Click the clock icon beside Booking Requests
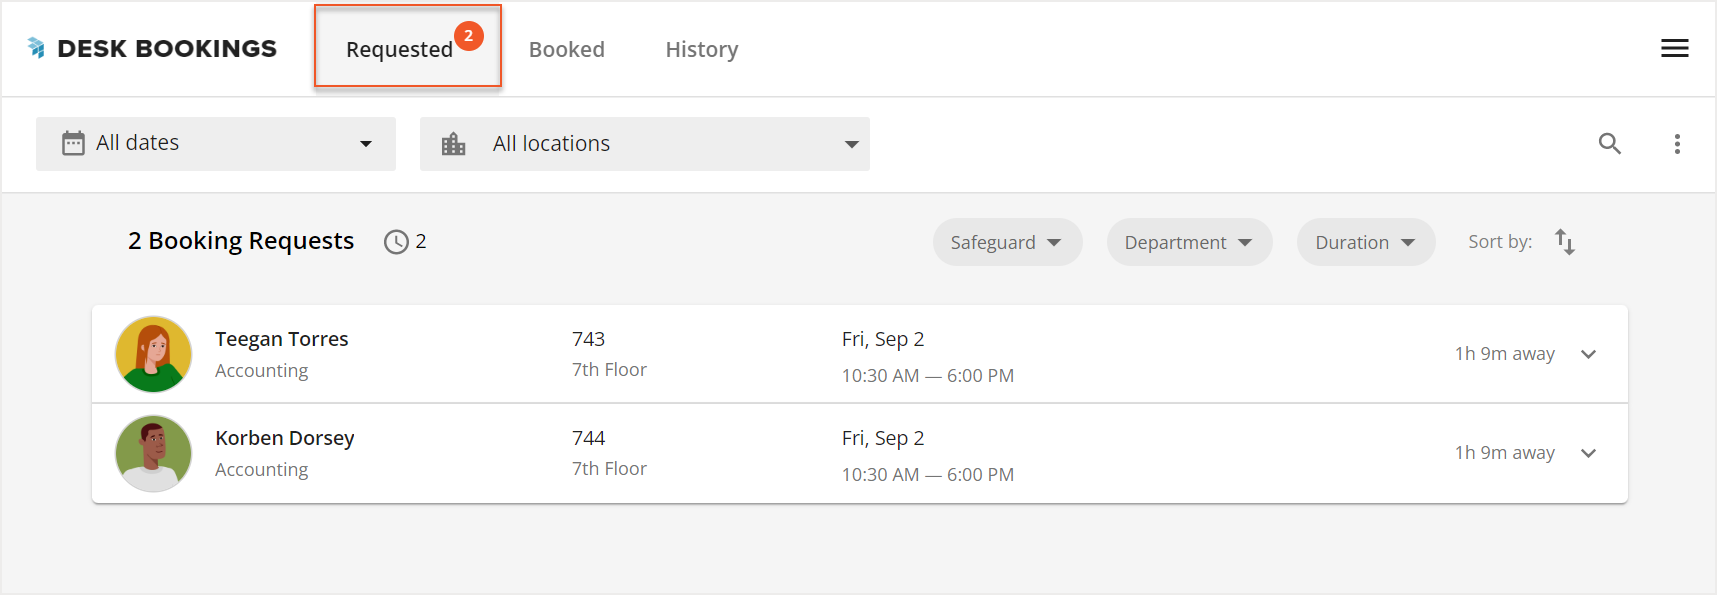Screen dimensions: 1717x595 tap(396, 241)
